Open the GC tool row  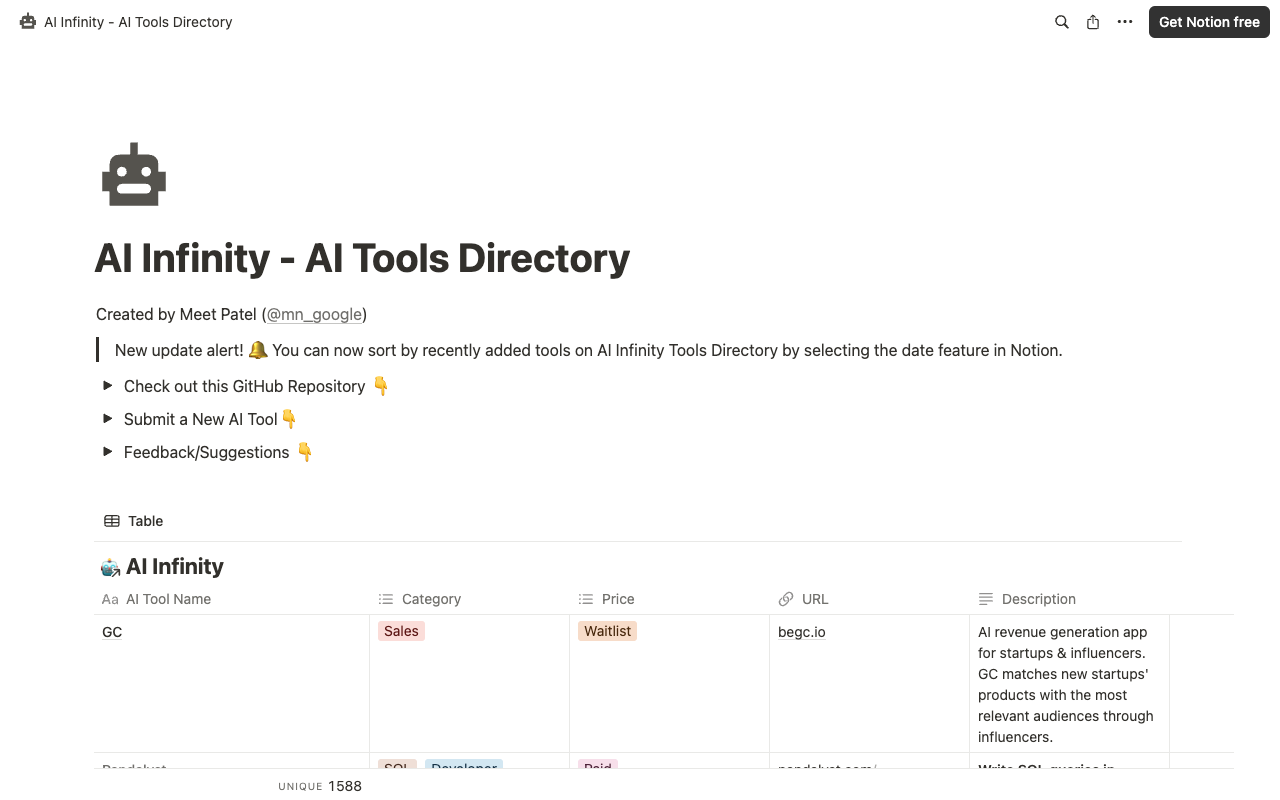pyautogui.click(x=112, y=632)
